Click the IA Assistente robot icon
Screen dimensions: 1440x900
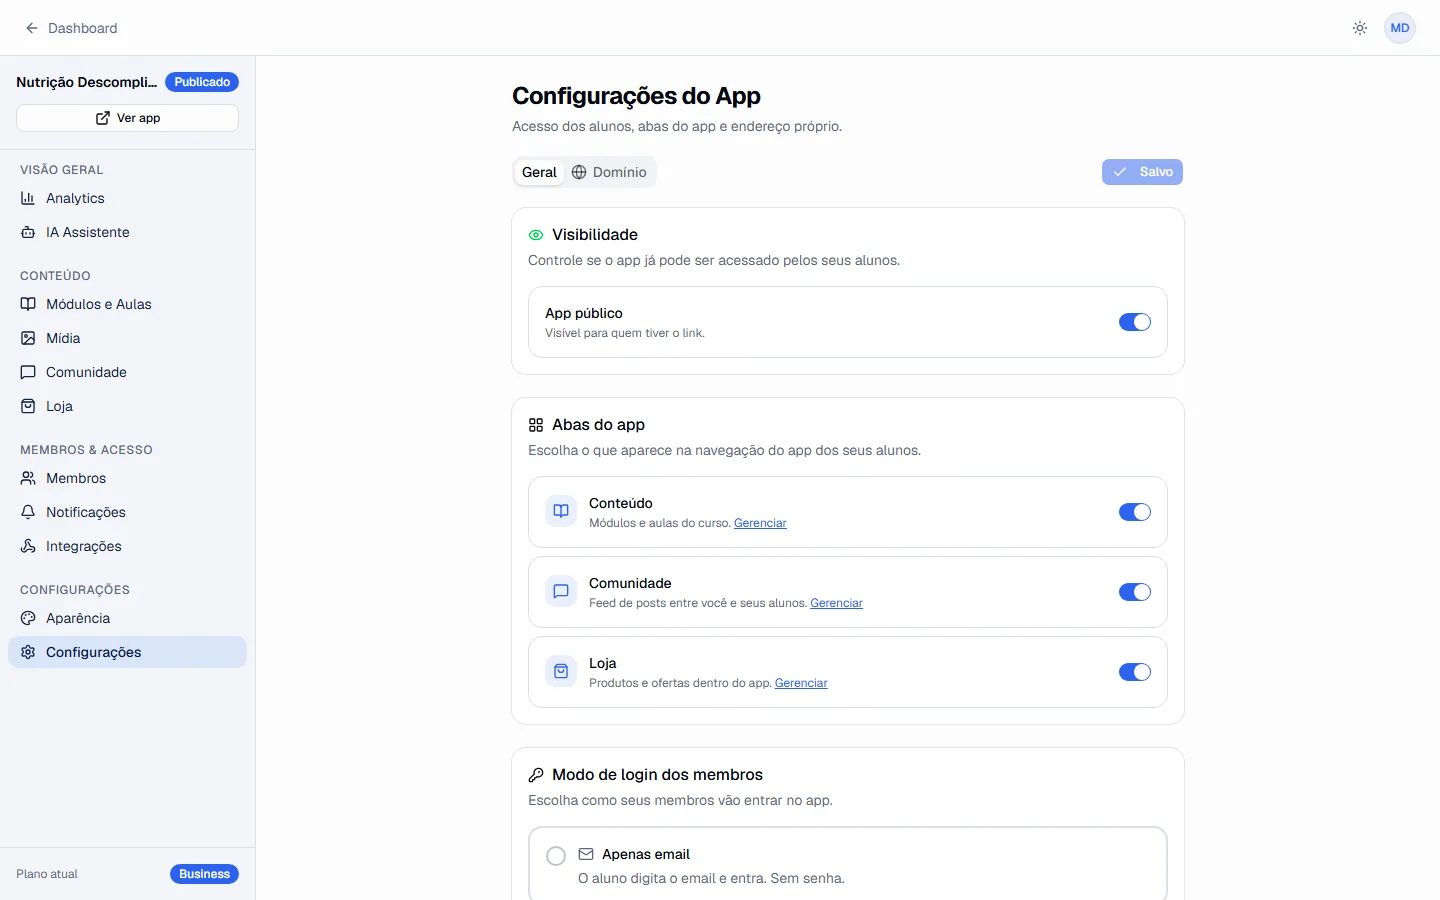[28, 232]
